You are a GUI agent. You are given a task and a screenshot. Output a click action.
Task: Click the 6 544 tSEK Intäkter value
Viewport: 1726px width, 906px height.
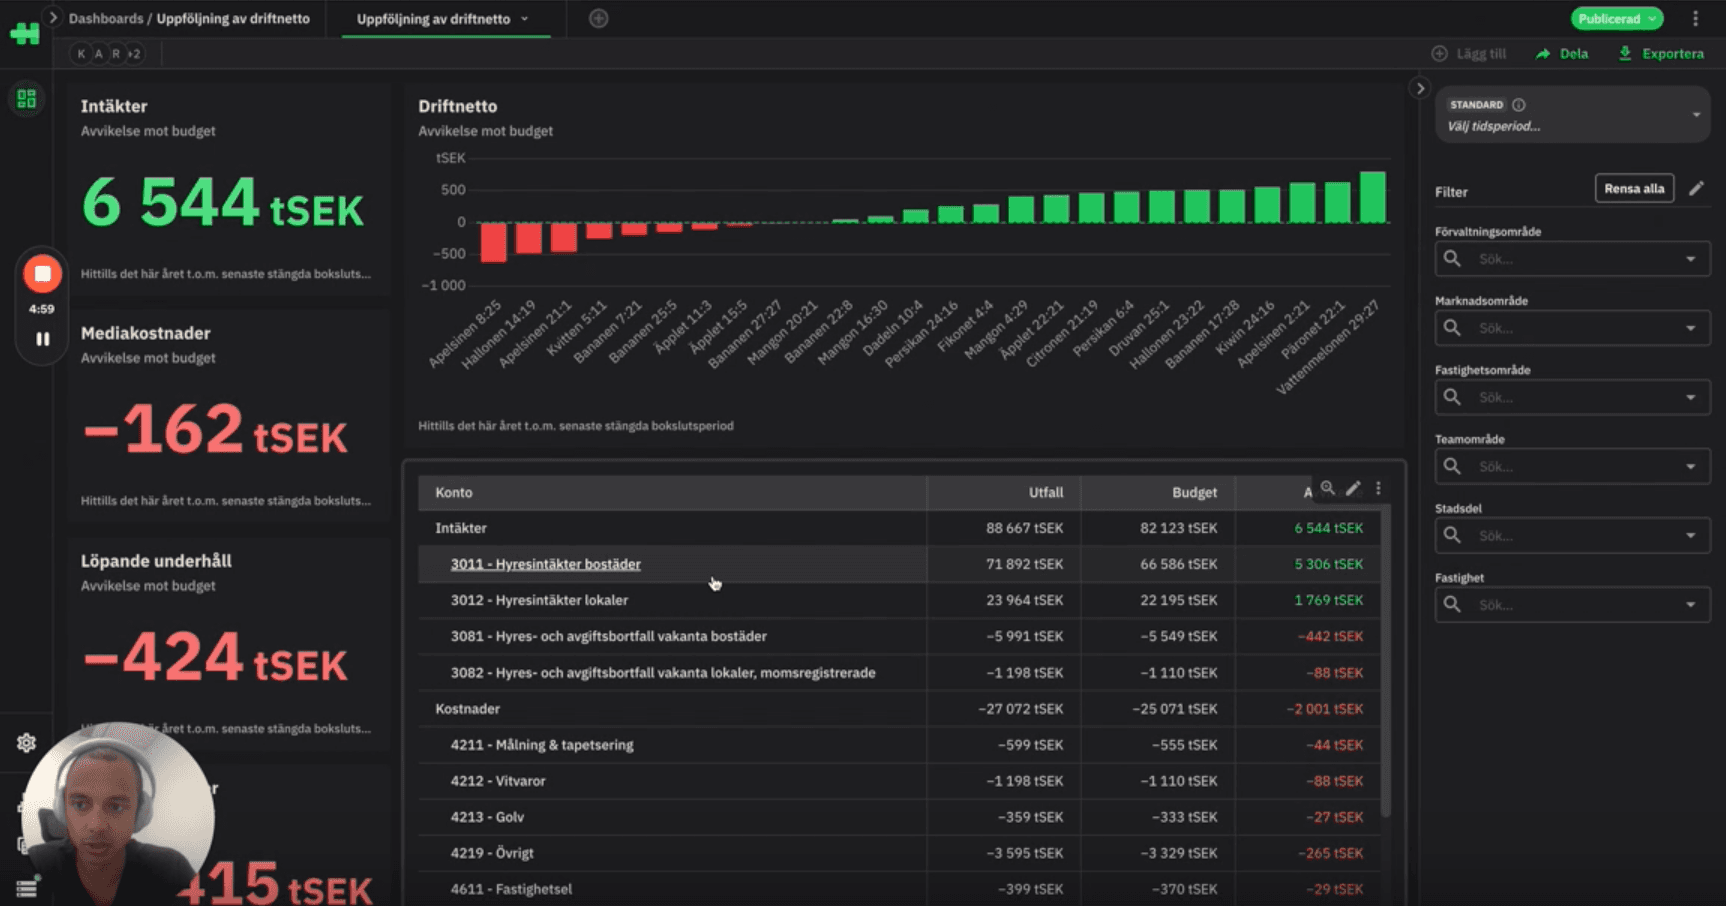(222, 204)
